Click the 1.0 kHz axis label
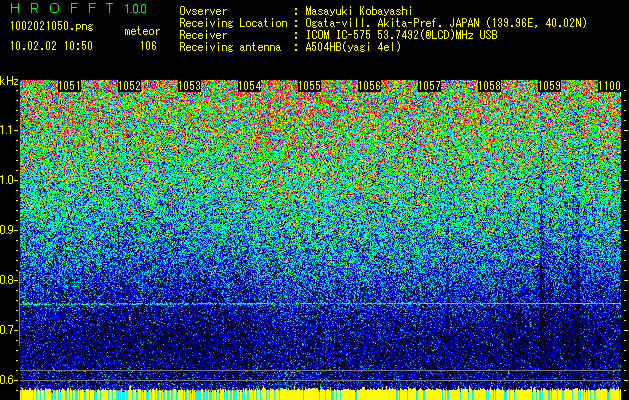Screen dimensions: 629x400 [x=8, y=180]
